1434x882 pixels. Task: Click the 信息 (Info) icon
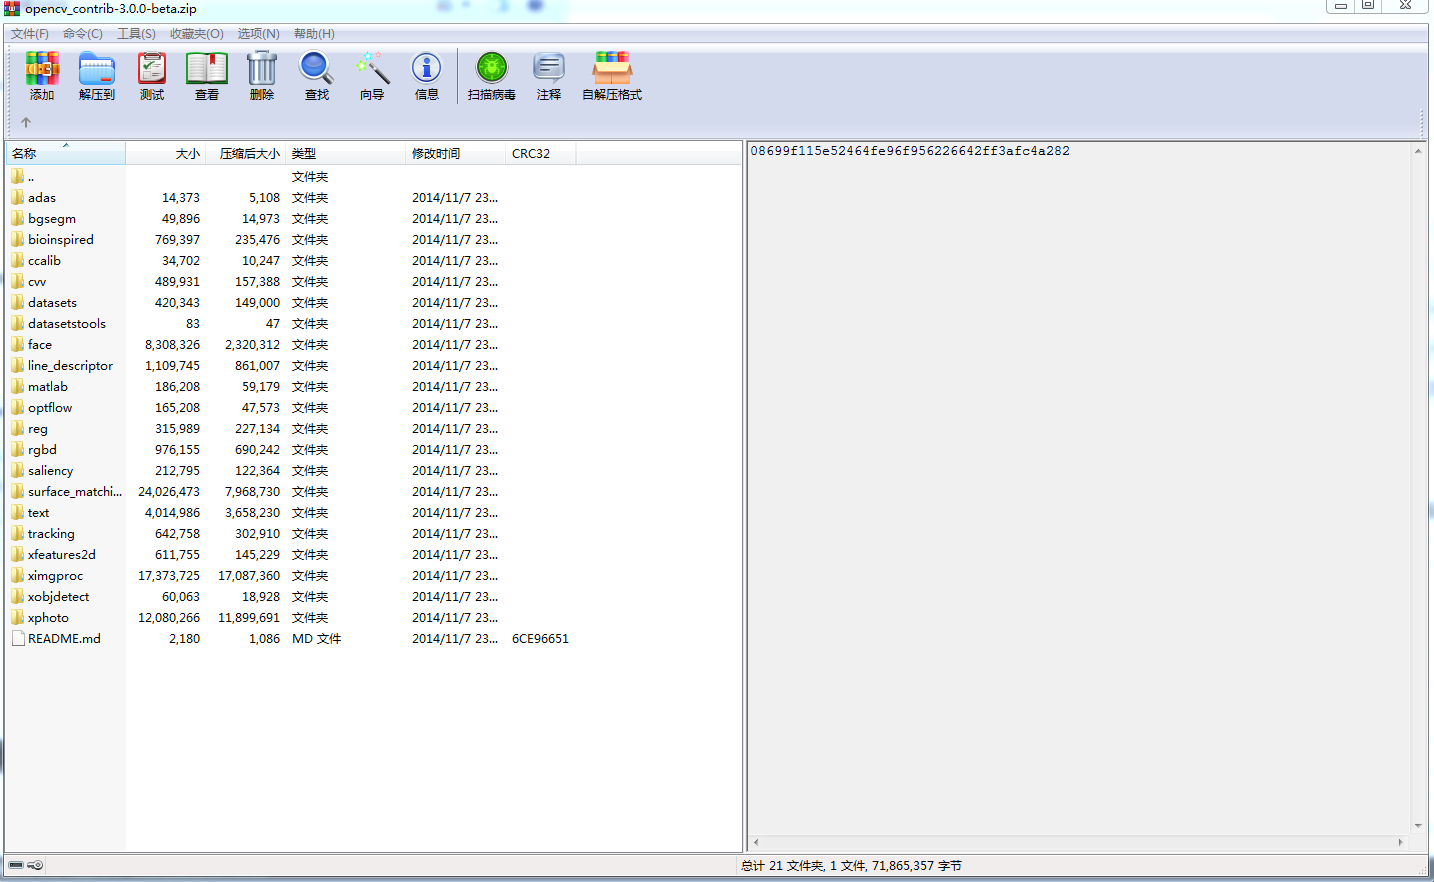coord(427,68)
